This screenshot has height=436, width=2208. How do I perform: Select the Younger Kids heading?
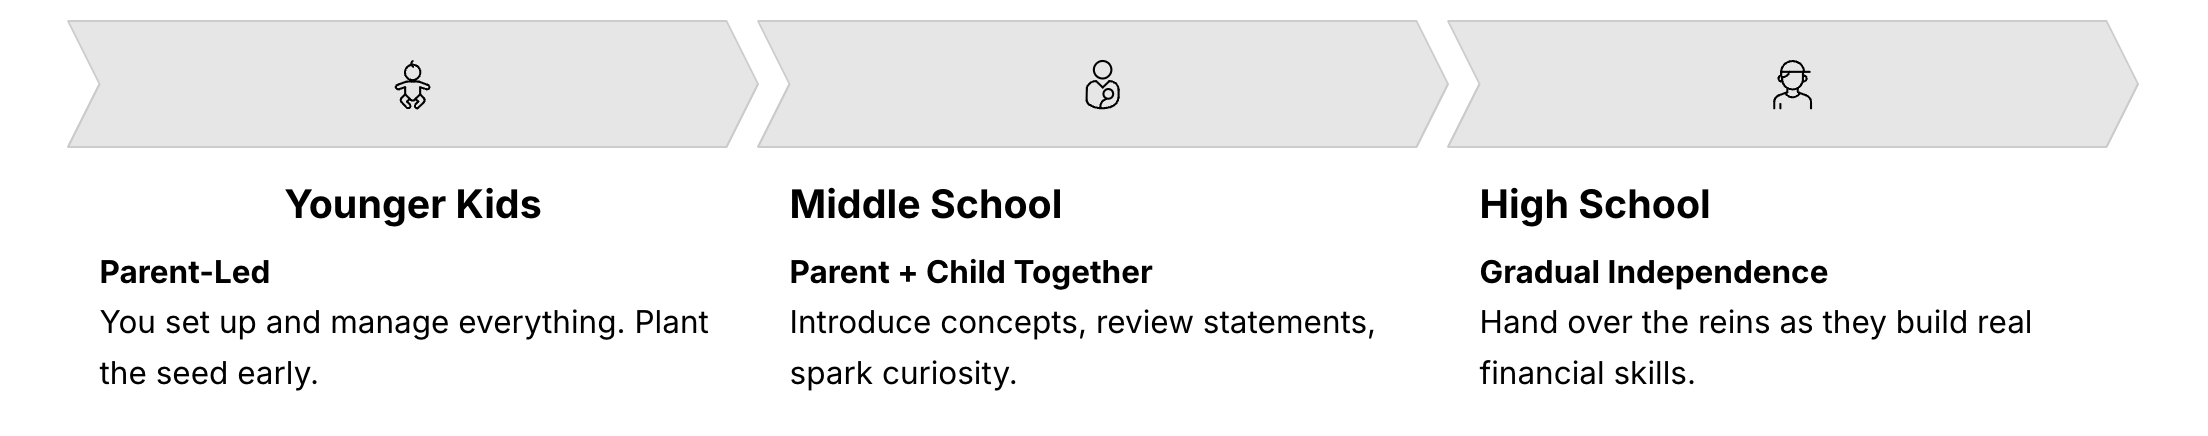(x=412, y=204)
